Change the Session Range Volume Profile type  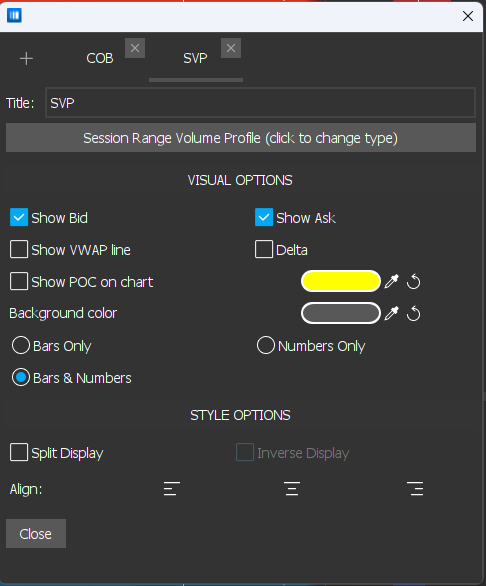click(x=241, y=138)
